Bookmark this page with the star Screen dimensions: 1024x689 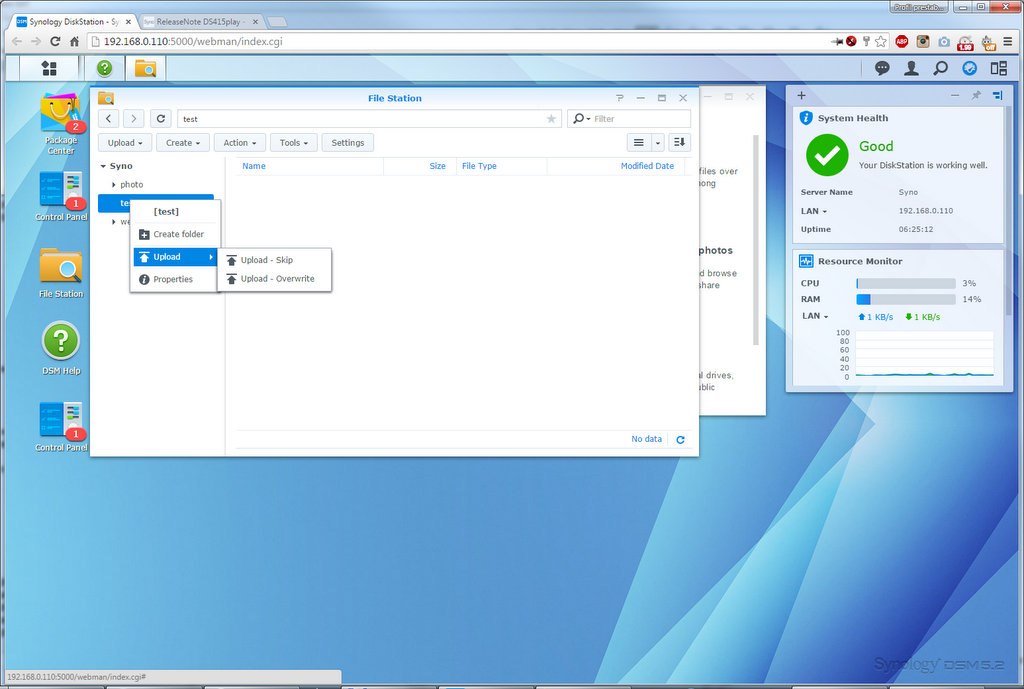click(881, 41)
